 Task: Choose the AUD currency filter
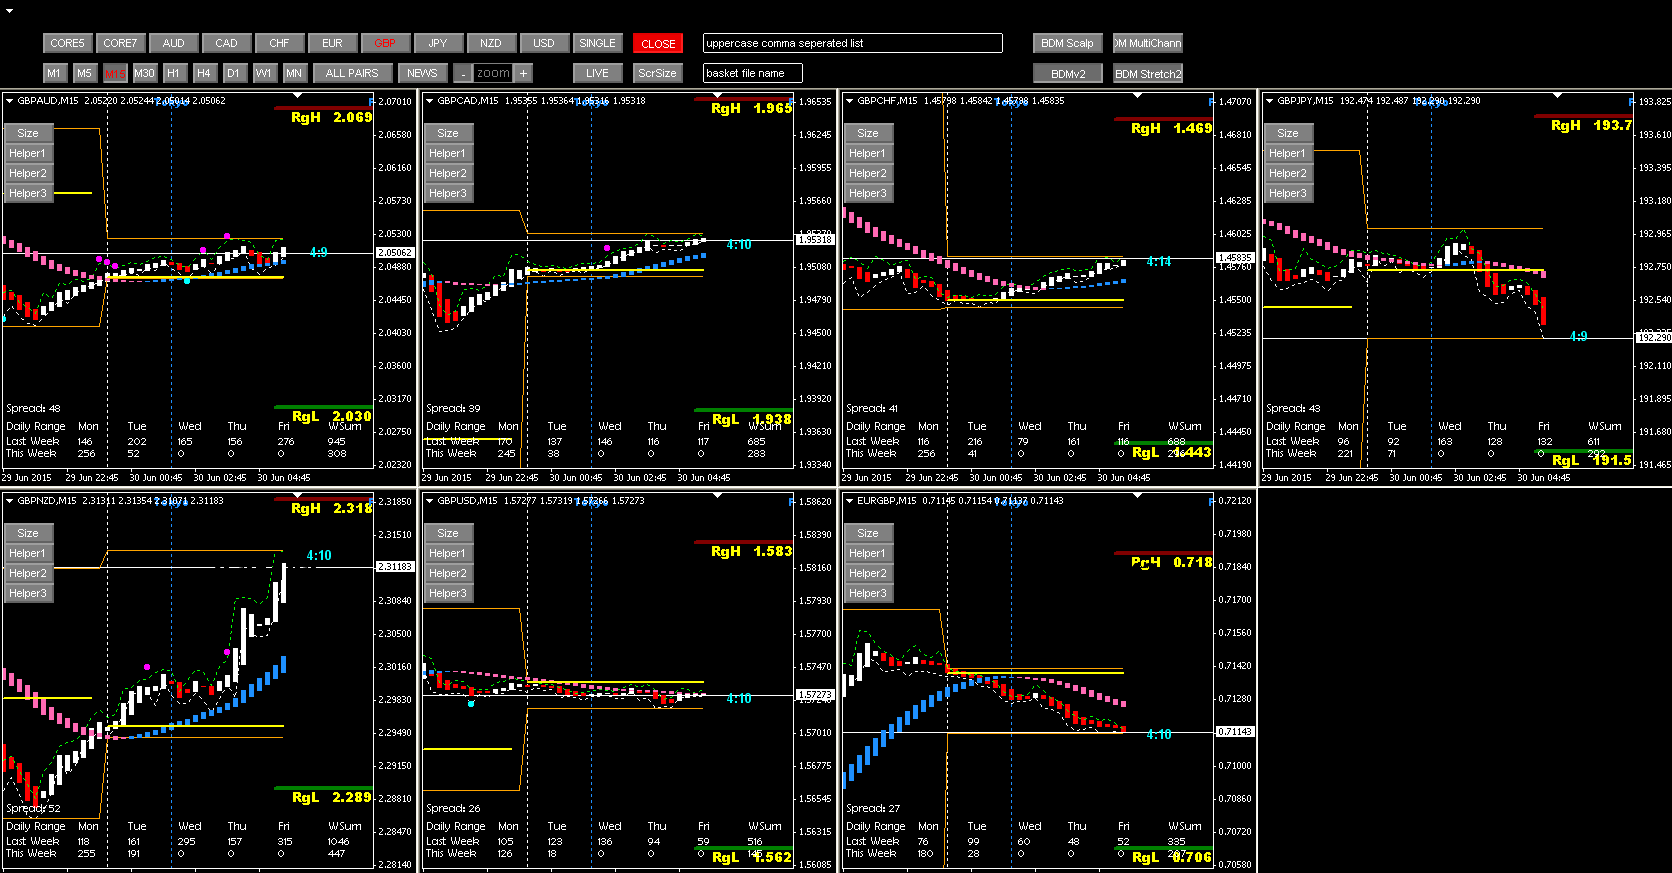(x=174, y=43)
